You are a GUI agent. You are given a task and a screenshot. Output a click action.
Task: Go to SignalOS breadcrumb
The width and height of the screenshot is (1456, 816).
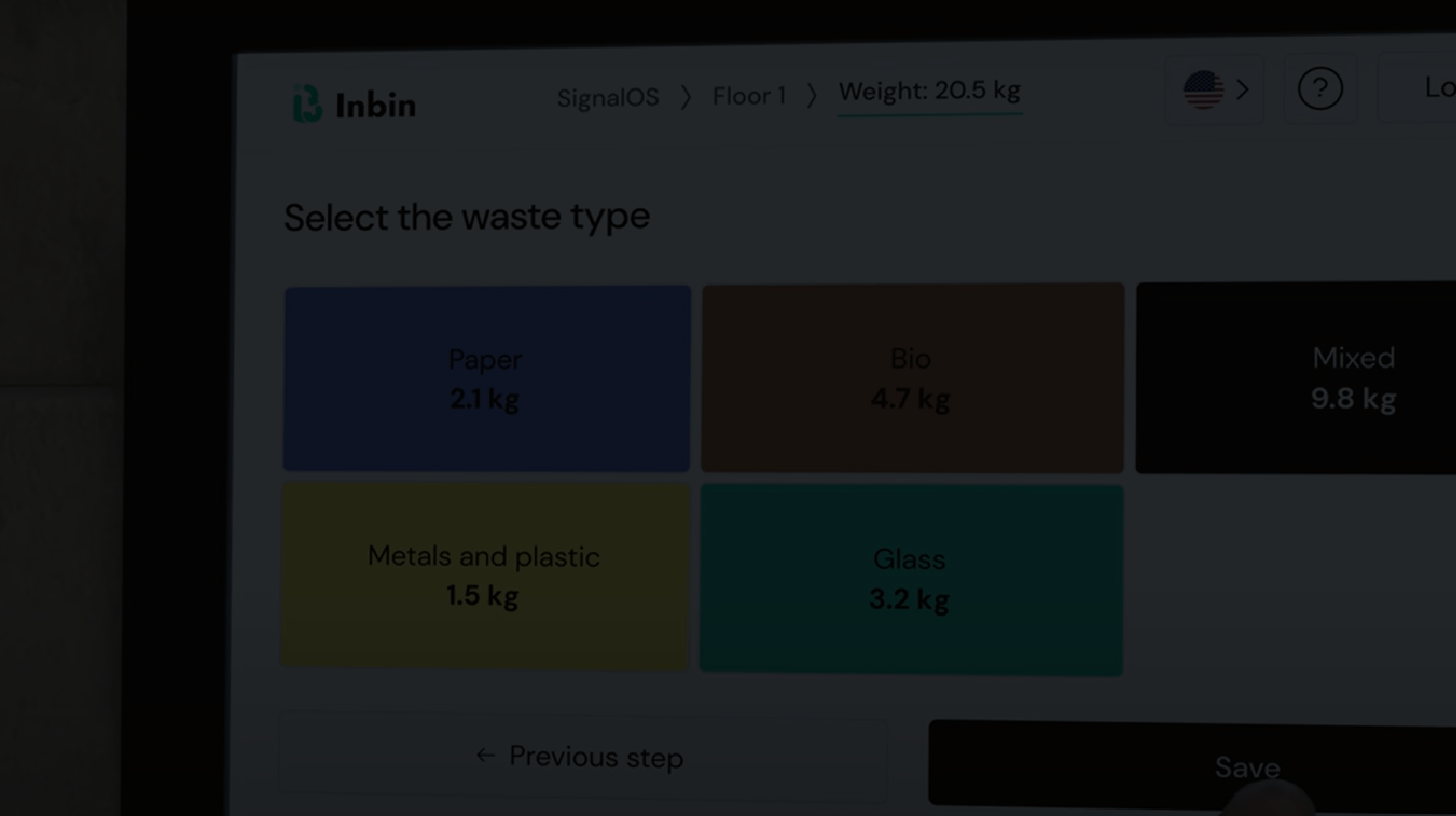click(x=608, y=98)
